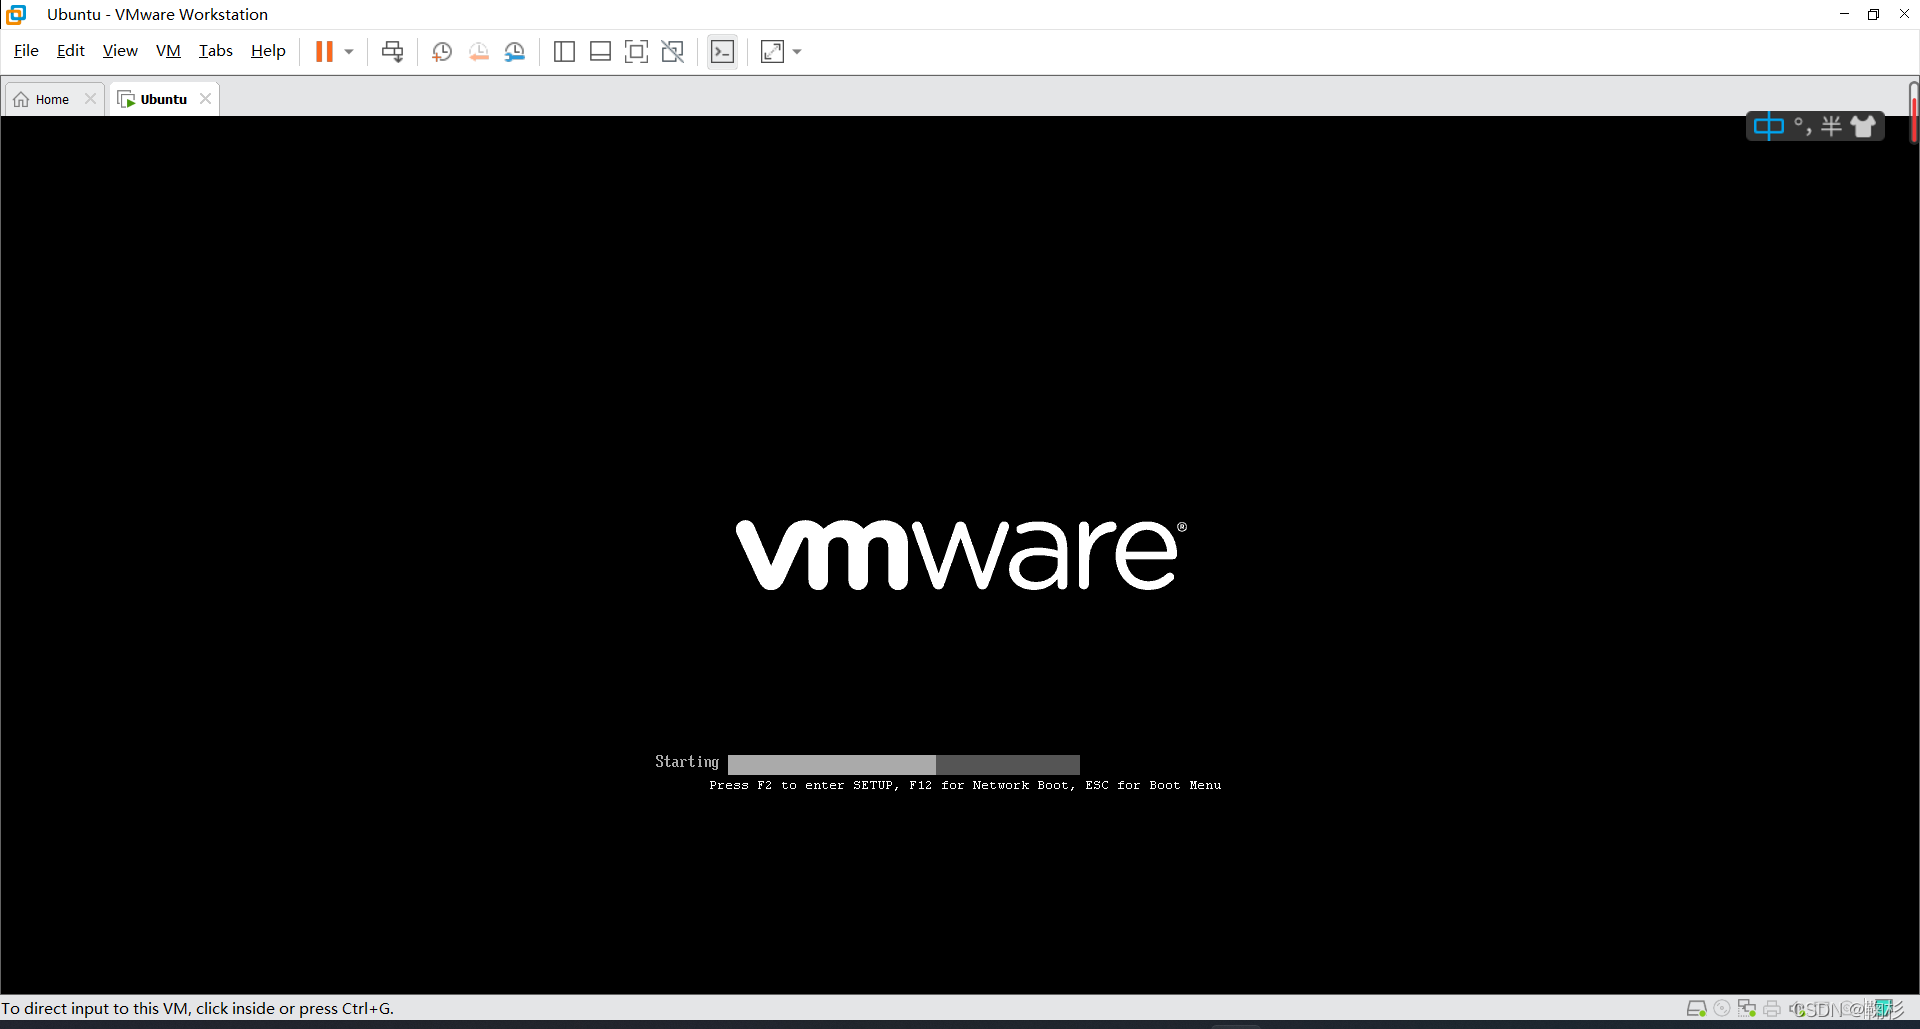The width and height of the screenshot is (1920, 1029).
Task: Enter full screen mode
Action: point(636,52)
